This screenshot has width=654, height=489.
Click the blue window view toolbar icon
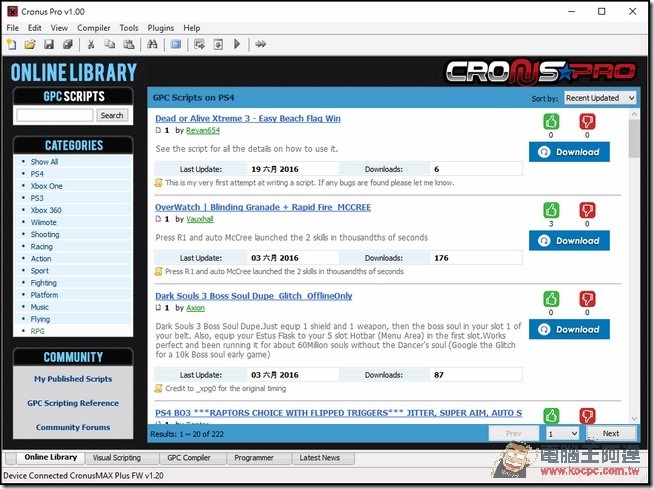coord(176,44)
